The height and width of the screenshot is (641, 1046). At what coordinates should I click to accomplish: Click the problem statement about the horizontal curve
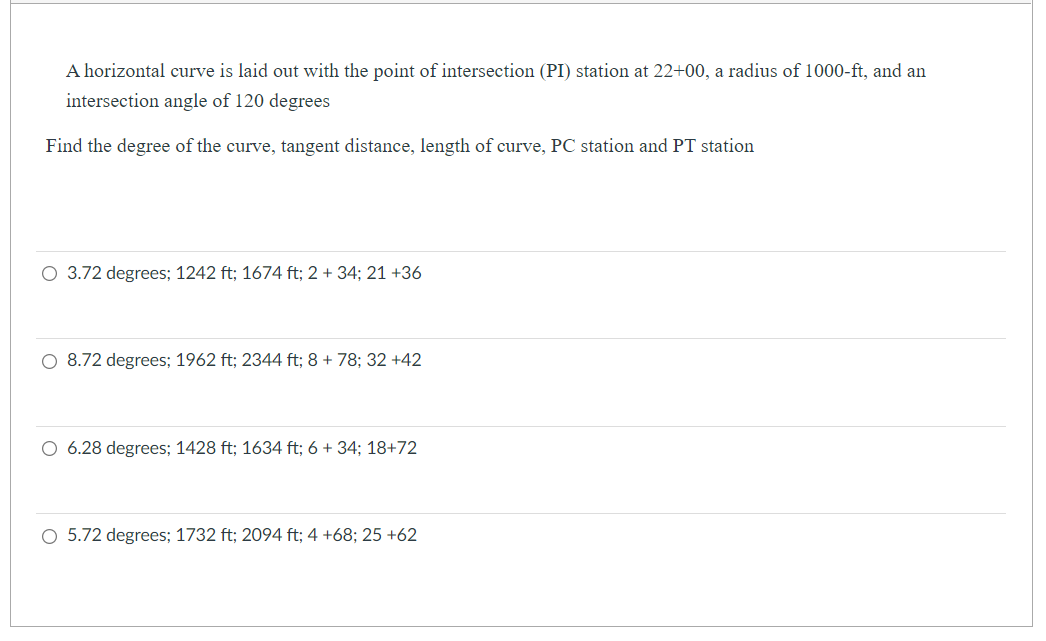pyautogui.click(x=496, y=70)
